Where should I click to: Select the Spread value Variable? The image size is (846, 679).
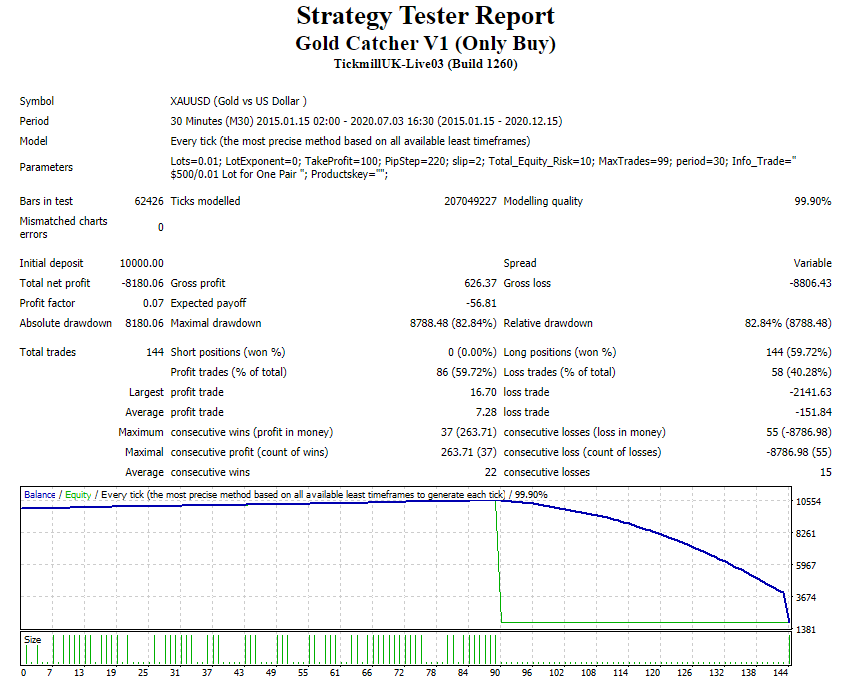pyautogui.click(x=812, y=263)
